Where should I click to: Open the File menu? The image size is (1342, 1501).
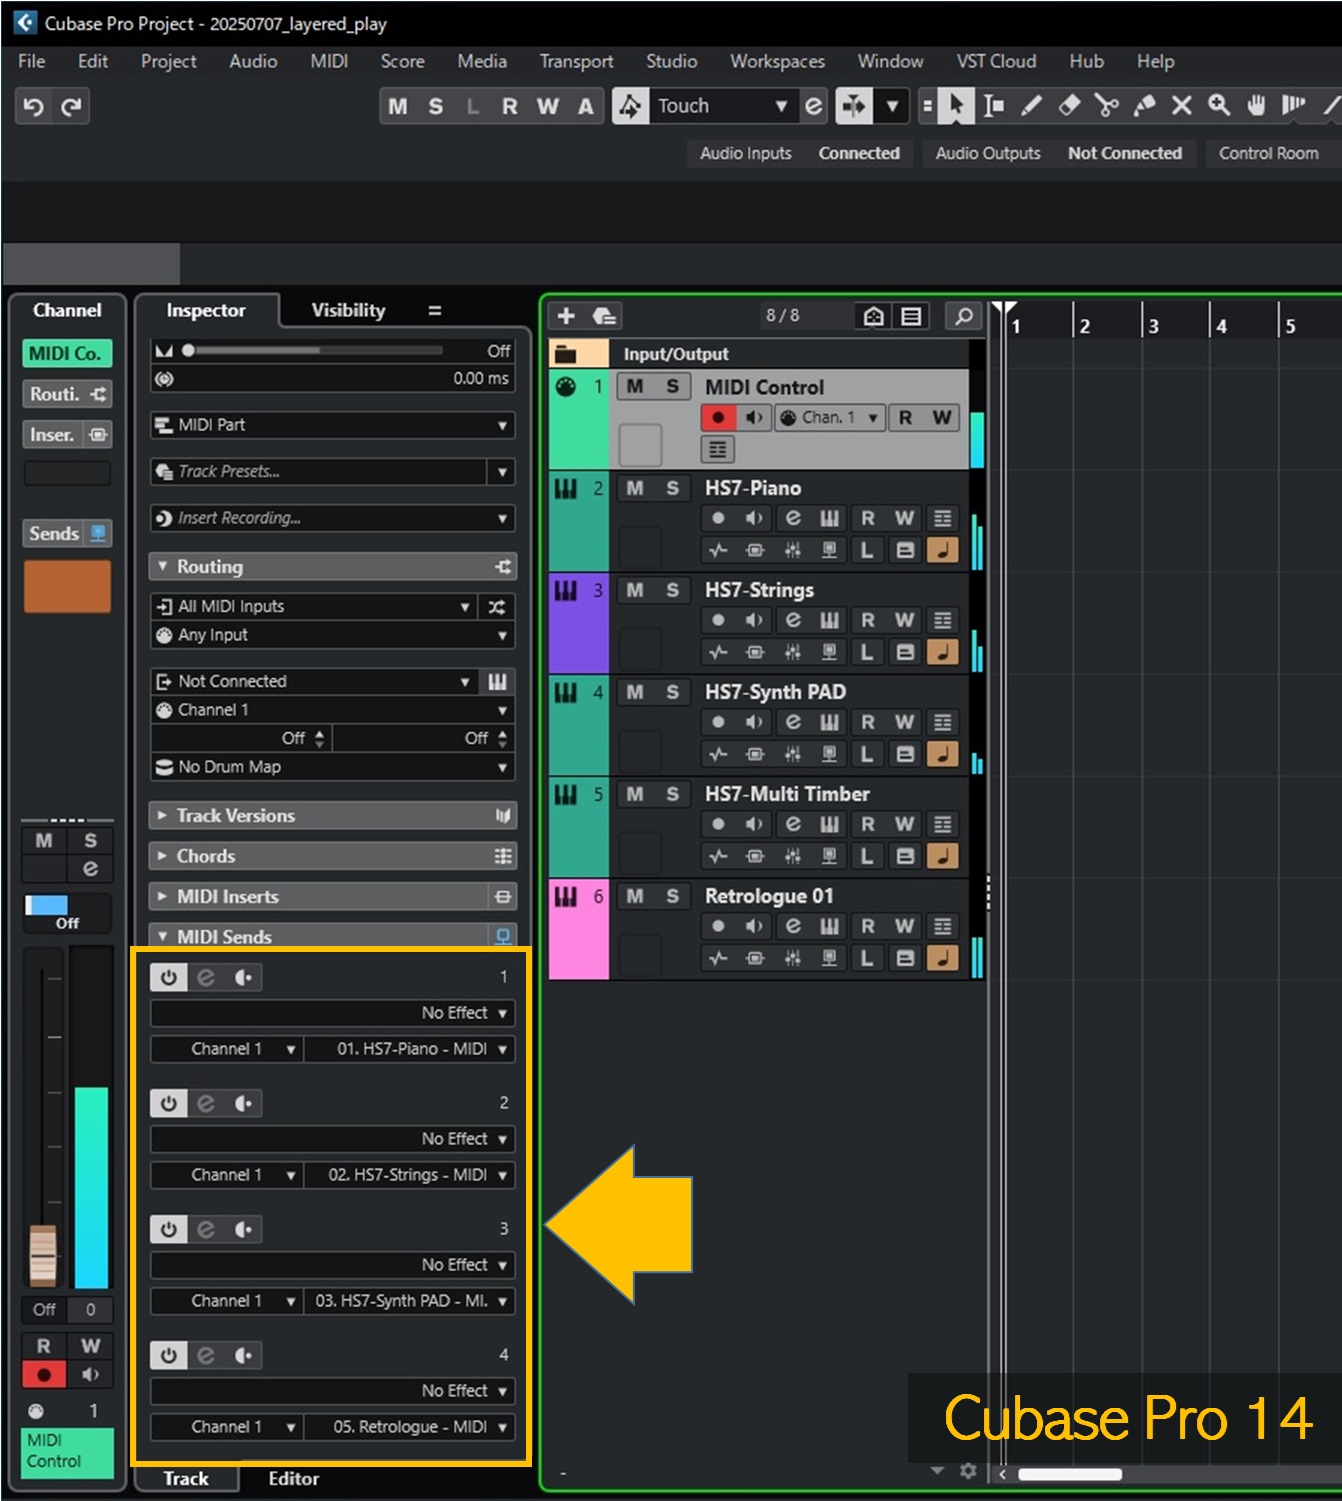(32, 61)
